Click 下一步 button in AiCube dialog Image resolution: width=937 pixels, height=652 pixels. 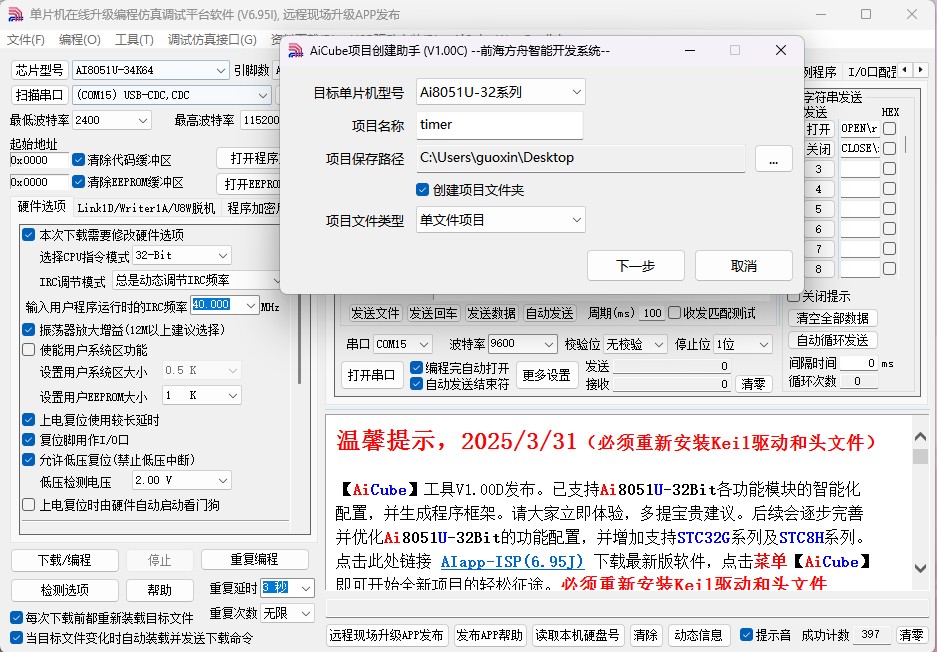point(635,265)
